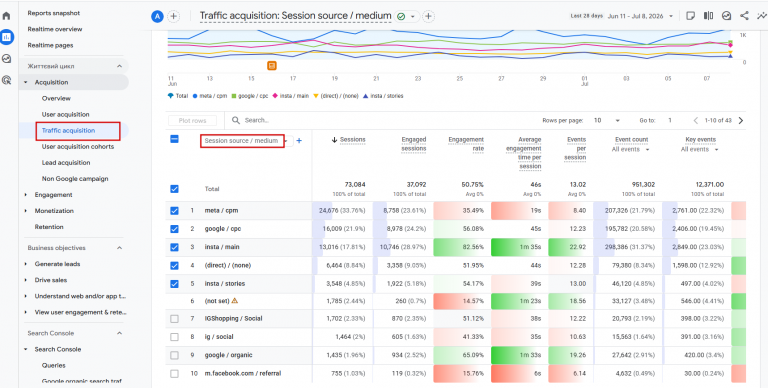Viewport: 768px width, 388px height.
Task: Open Acquisition Overview in the sidebar
Action: [x=56, y=98]
